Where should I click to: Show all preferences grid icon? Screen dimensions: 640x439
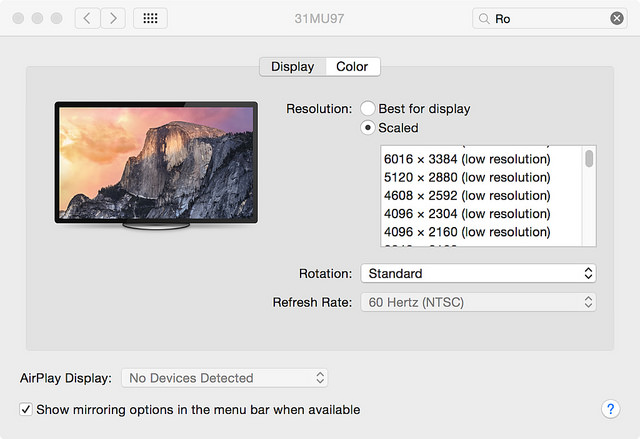[x=150, y=18]
